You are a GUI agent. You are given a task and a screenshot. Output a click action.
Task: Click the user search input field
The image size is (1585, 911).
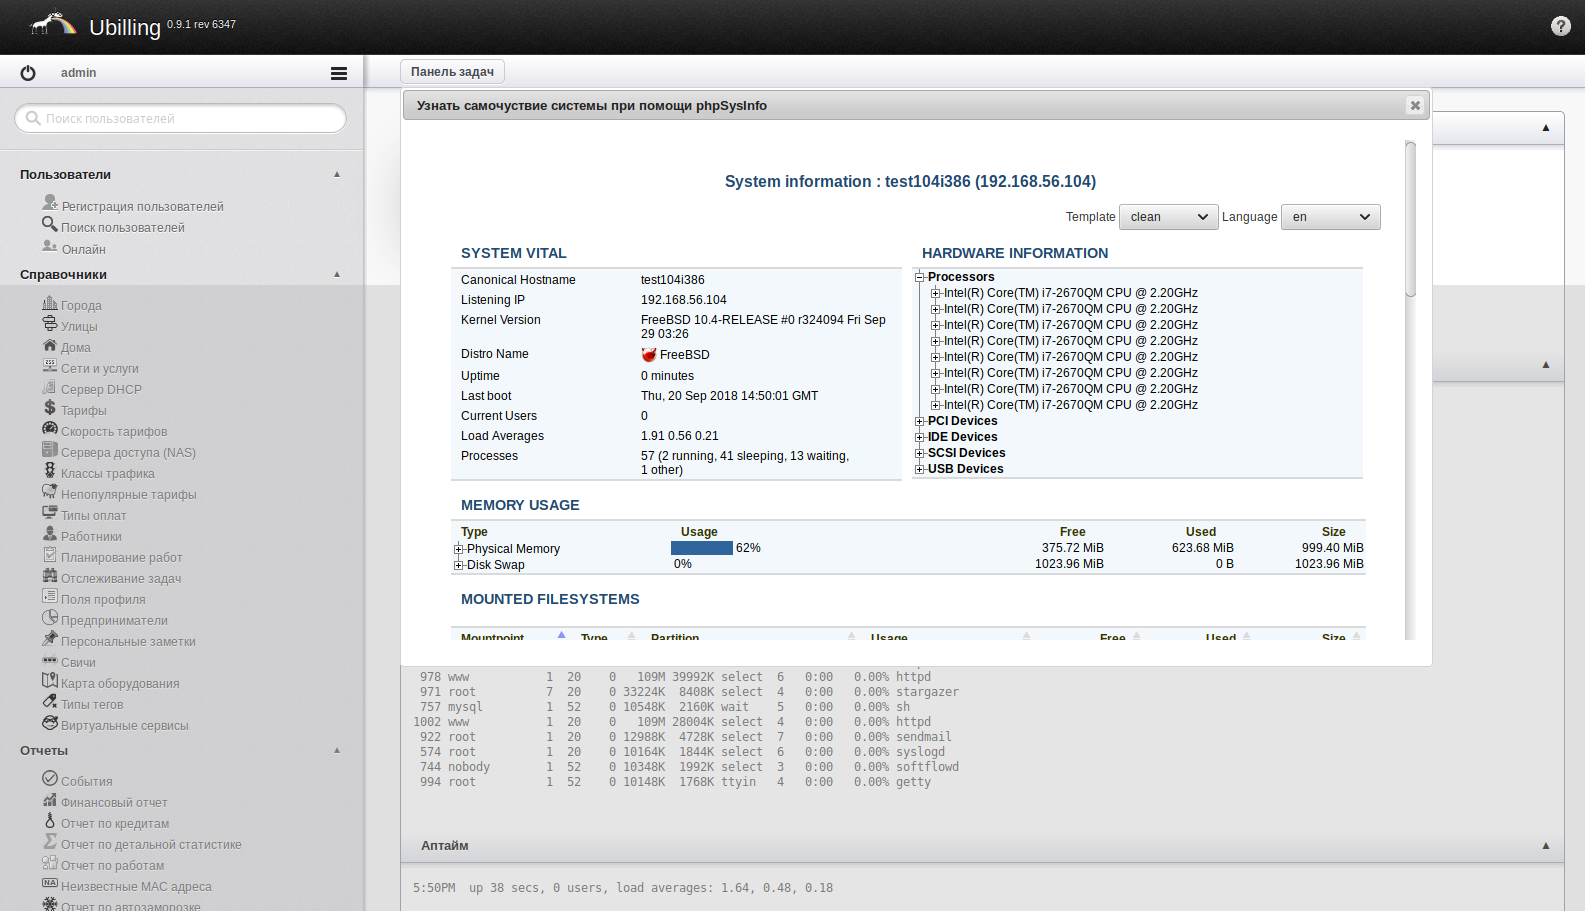tap(181, 118)
